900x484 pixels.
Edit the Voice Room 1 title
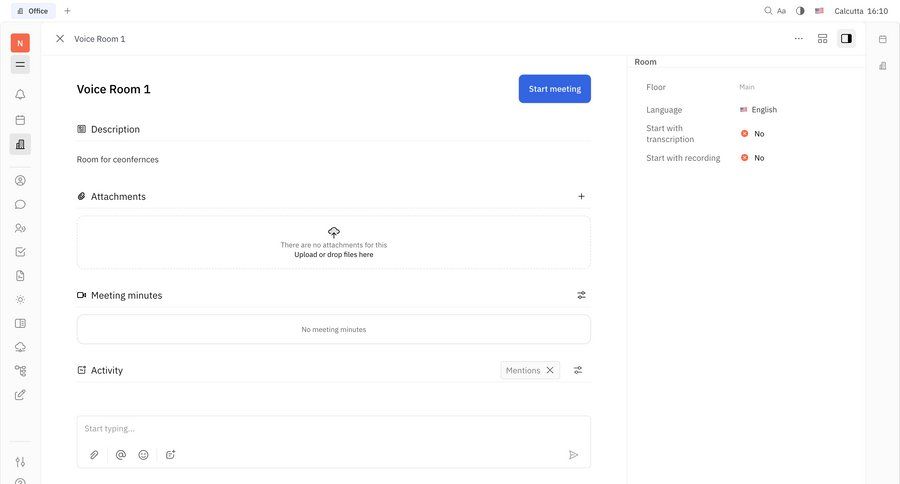pos(114,89)
